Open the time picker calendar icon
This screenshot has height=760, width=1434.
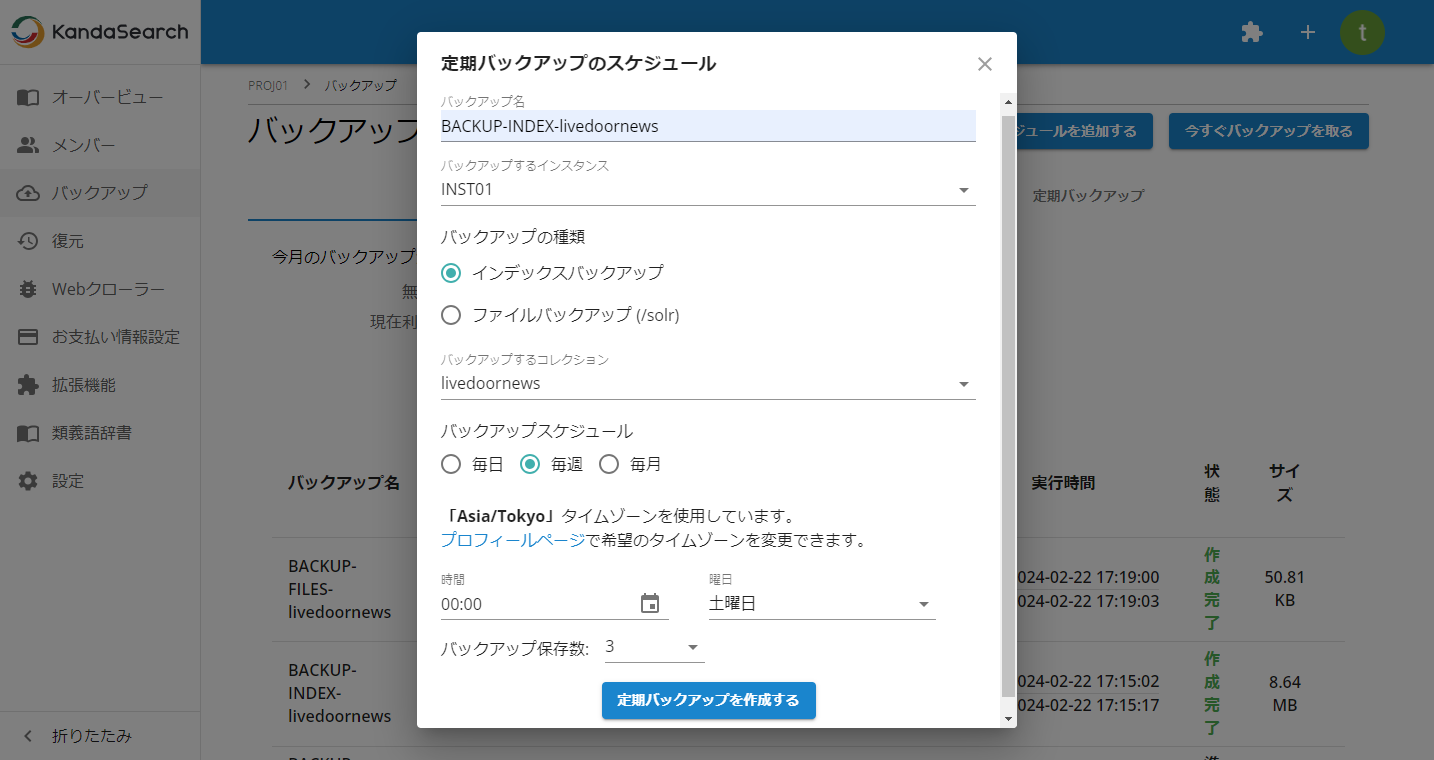[x=650, y=603]
